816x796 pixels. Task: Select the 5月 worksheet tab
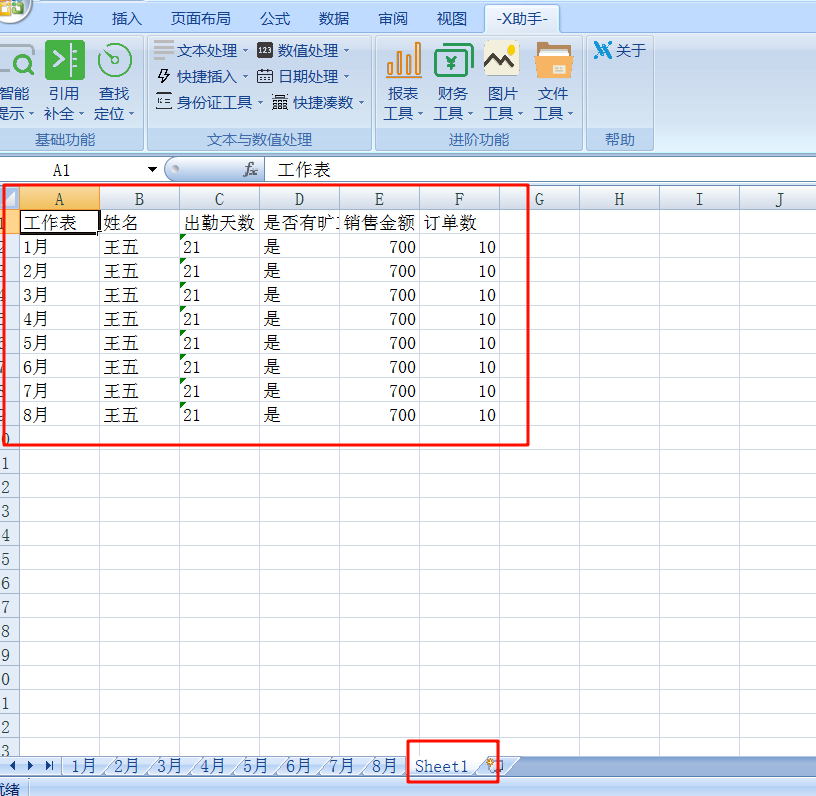tap(255, 766)
